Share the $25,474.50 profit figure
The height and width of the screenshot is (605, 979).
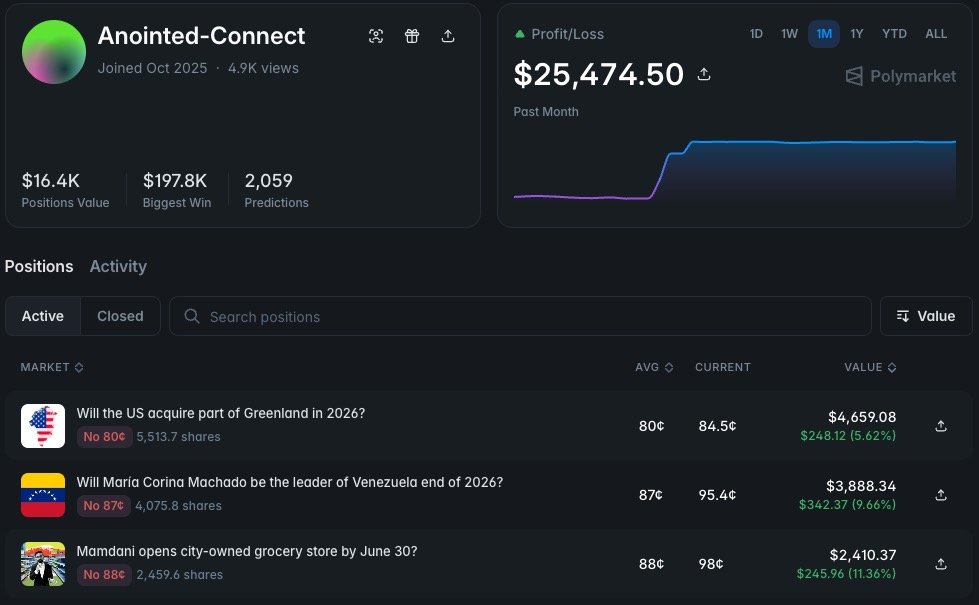(x=704, y=74)
